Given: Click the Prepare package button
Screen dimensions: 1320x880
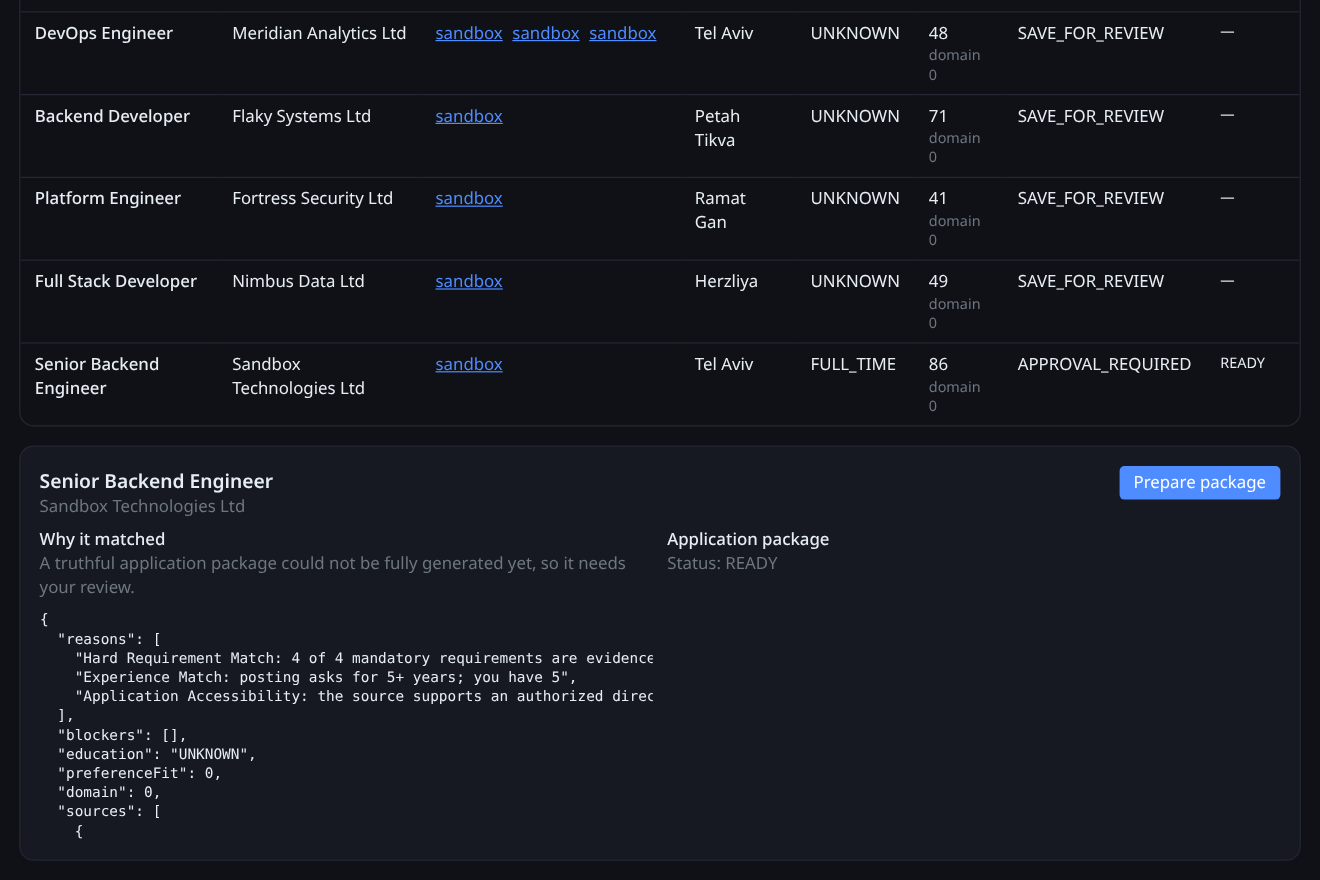Looking at the screenshot, I should click(1199, 482).
